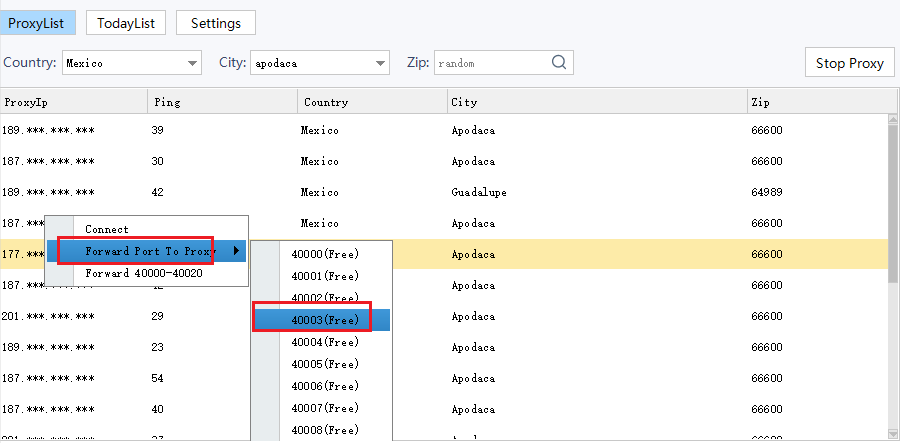Screen dimensions: 900x443
Task: Click the vertical scrollbar of proxy list
Action: [x=893, y=200]
